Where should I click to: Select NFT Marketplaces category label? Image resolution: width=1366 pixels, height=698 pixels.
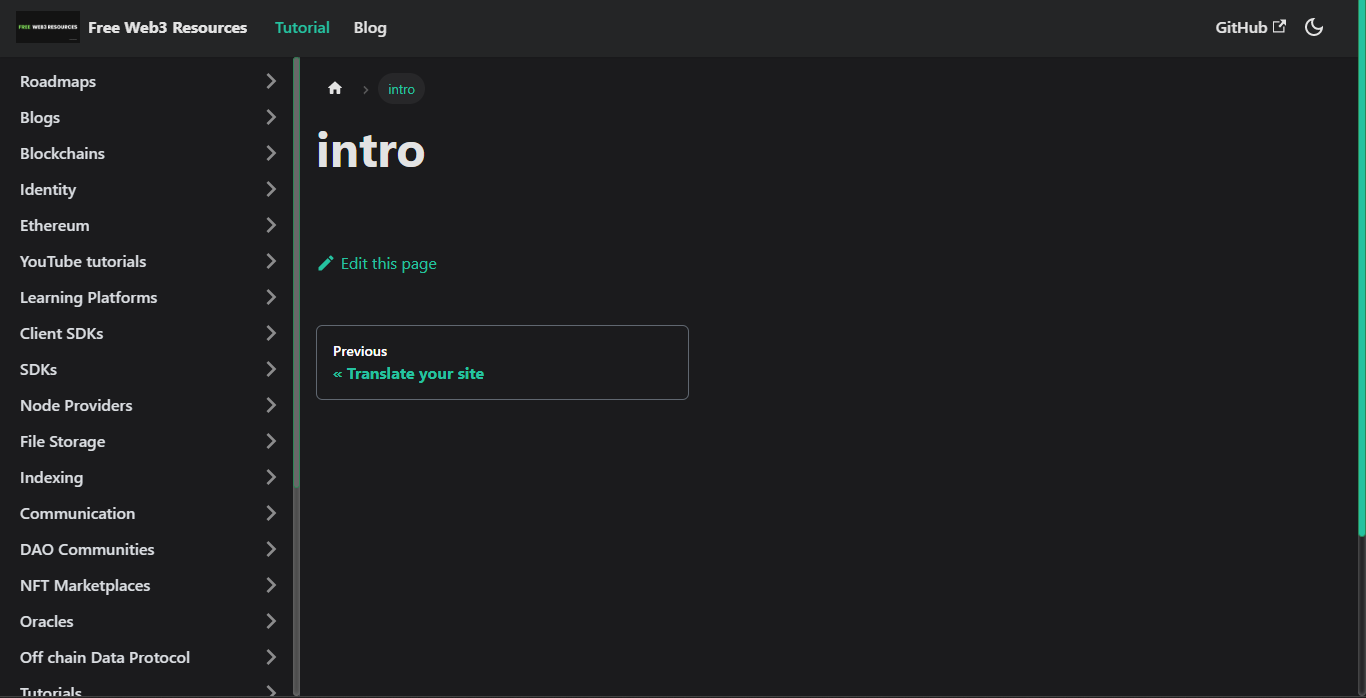coord(85,585)
